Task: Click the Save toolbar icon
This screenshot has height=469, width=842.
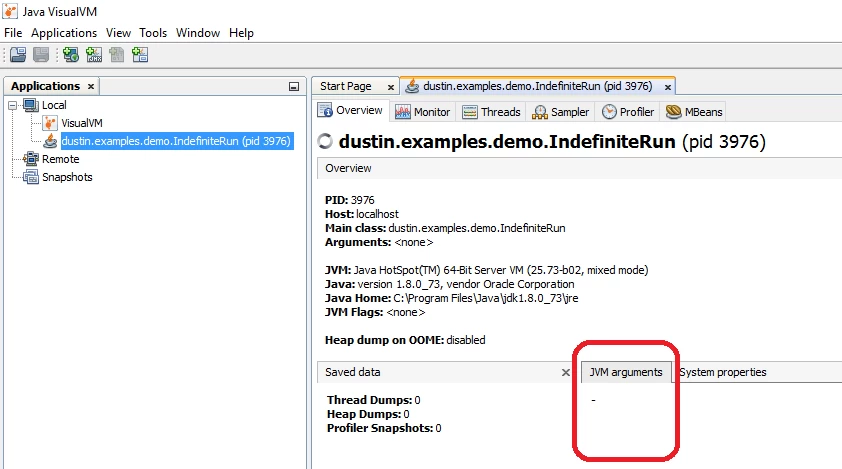Action: (41, 55)
